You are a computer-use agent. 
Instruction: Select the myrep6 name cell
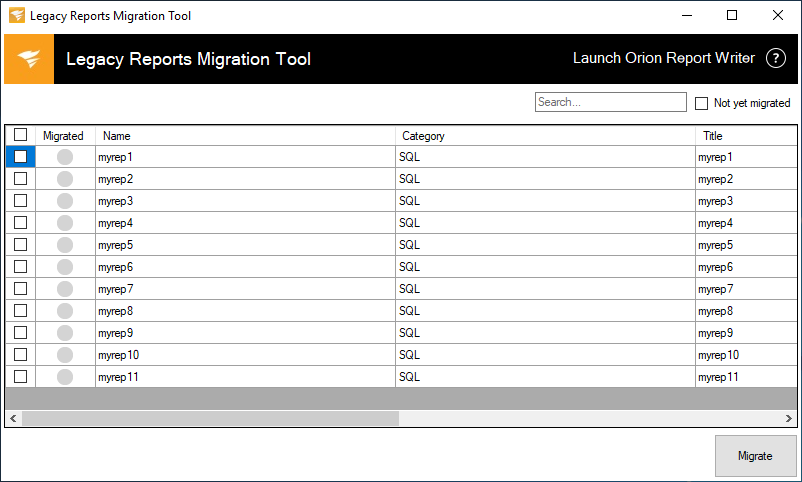pos(245,267)
